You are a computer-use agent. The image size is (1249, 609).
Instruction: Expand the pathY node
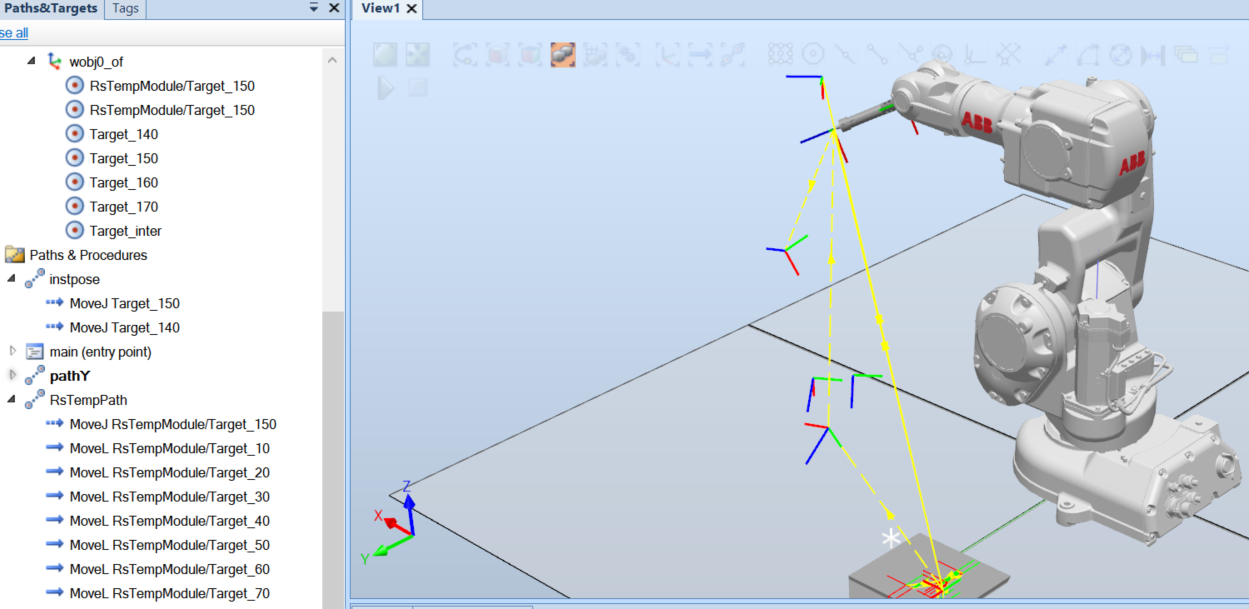(x=12, y=375)
